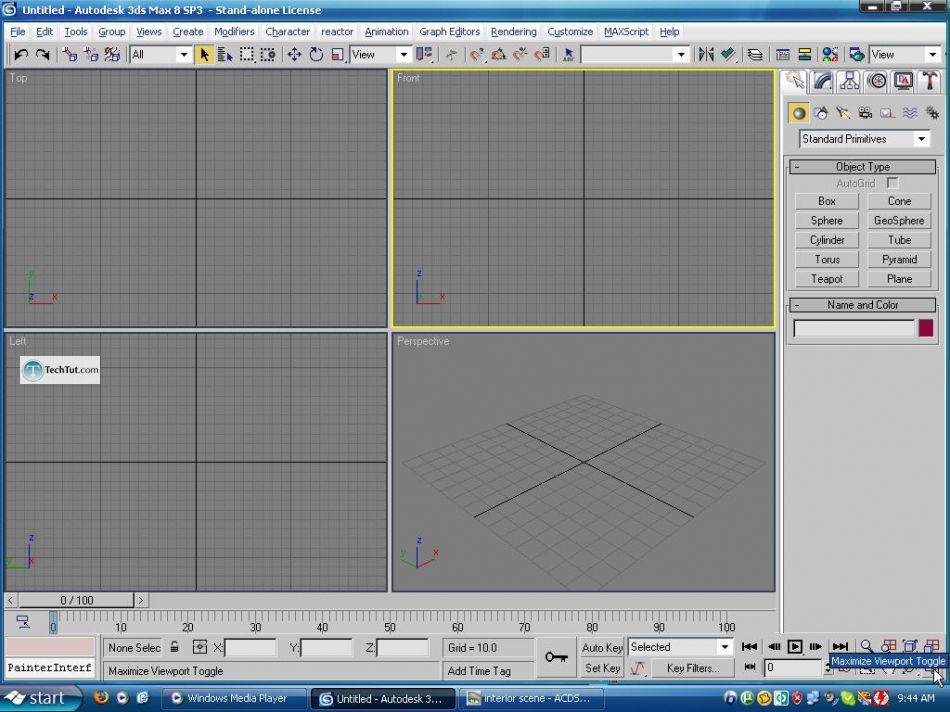Screen dimensions: 950x712
Task: Toggle Window/Crossing selection mode
Action: click(268, 55)
